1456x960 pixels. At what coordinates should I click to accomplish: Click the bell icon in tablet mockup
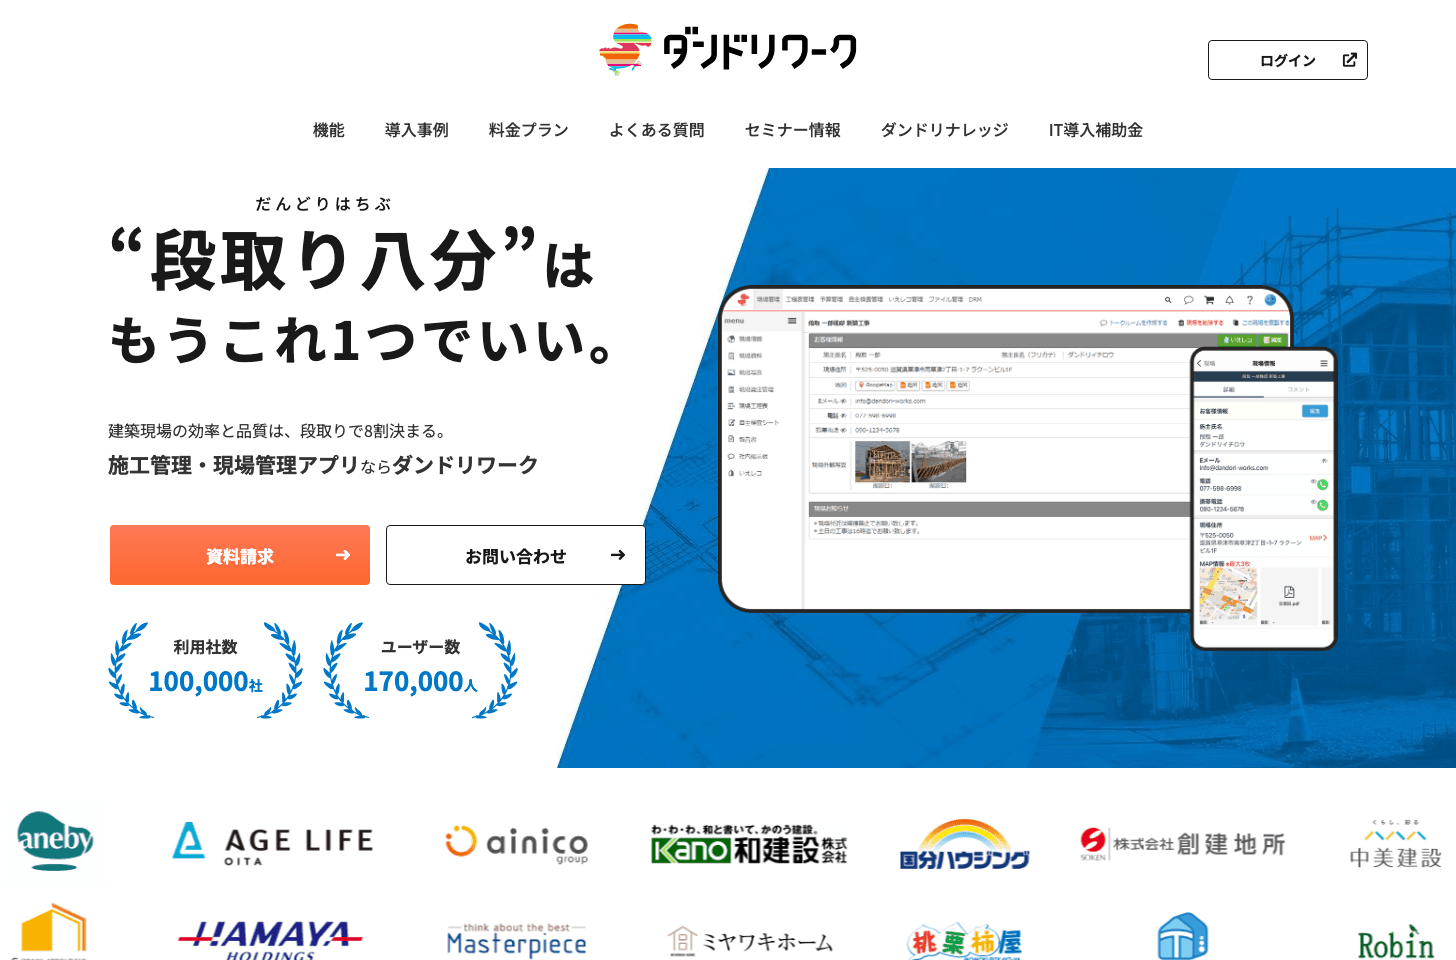click(1229, 300)
